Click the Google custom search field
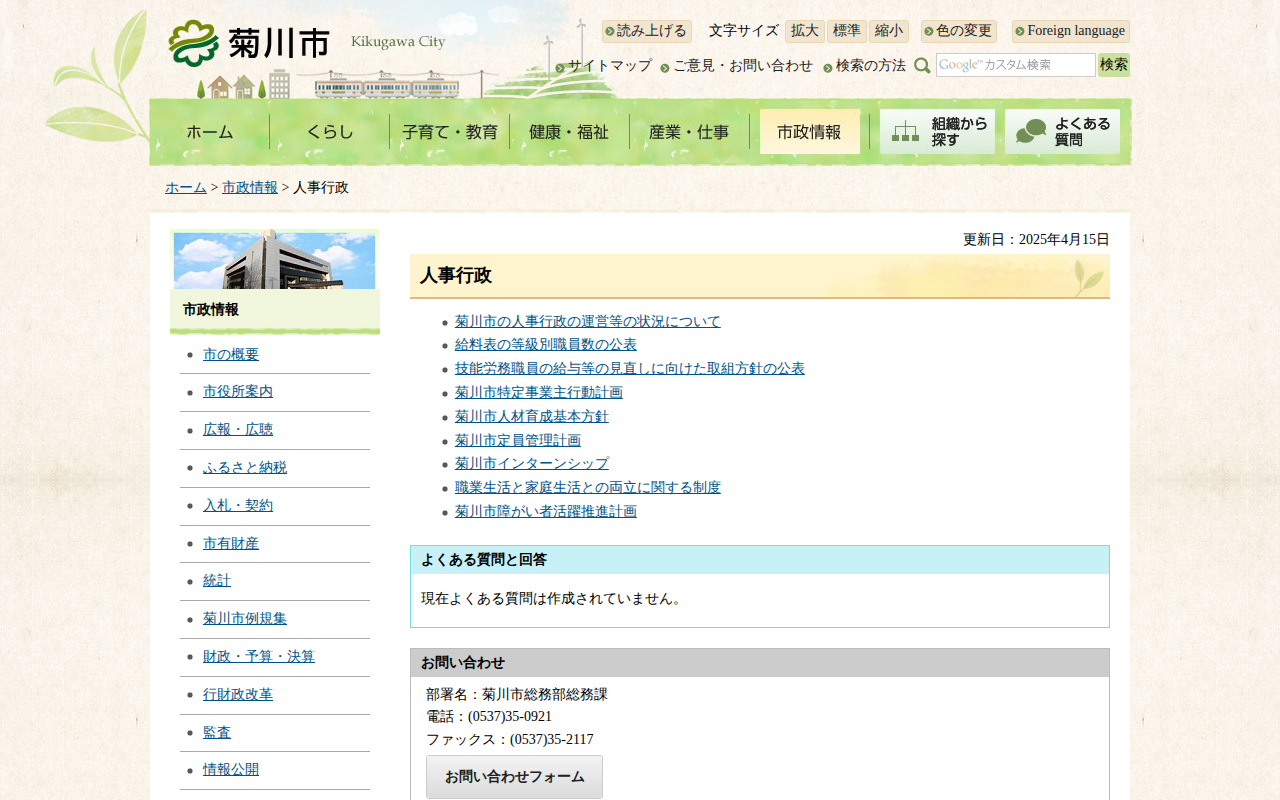The image size is (1280, 800). click(1015, 65)
